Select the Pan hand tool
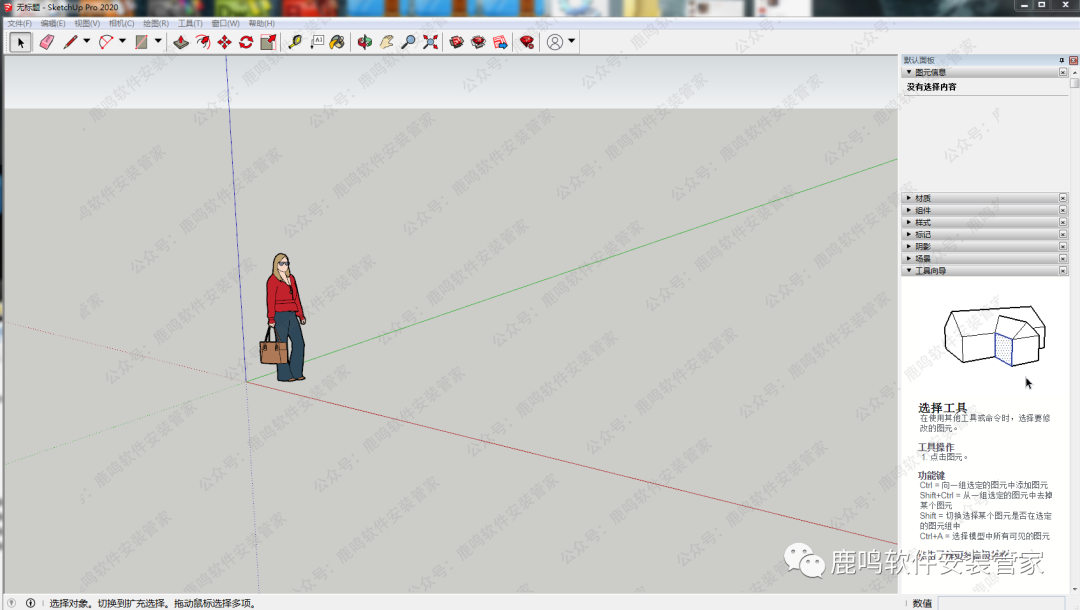 tap(386, 42)
